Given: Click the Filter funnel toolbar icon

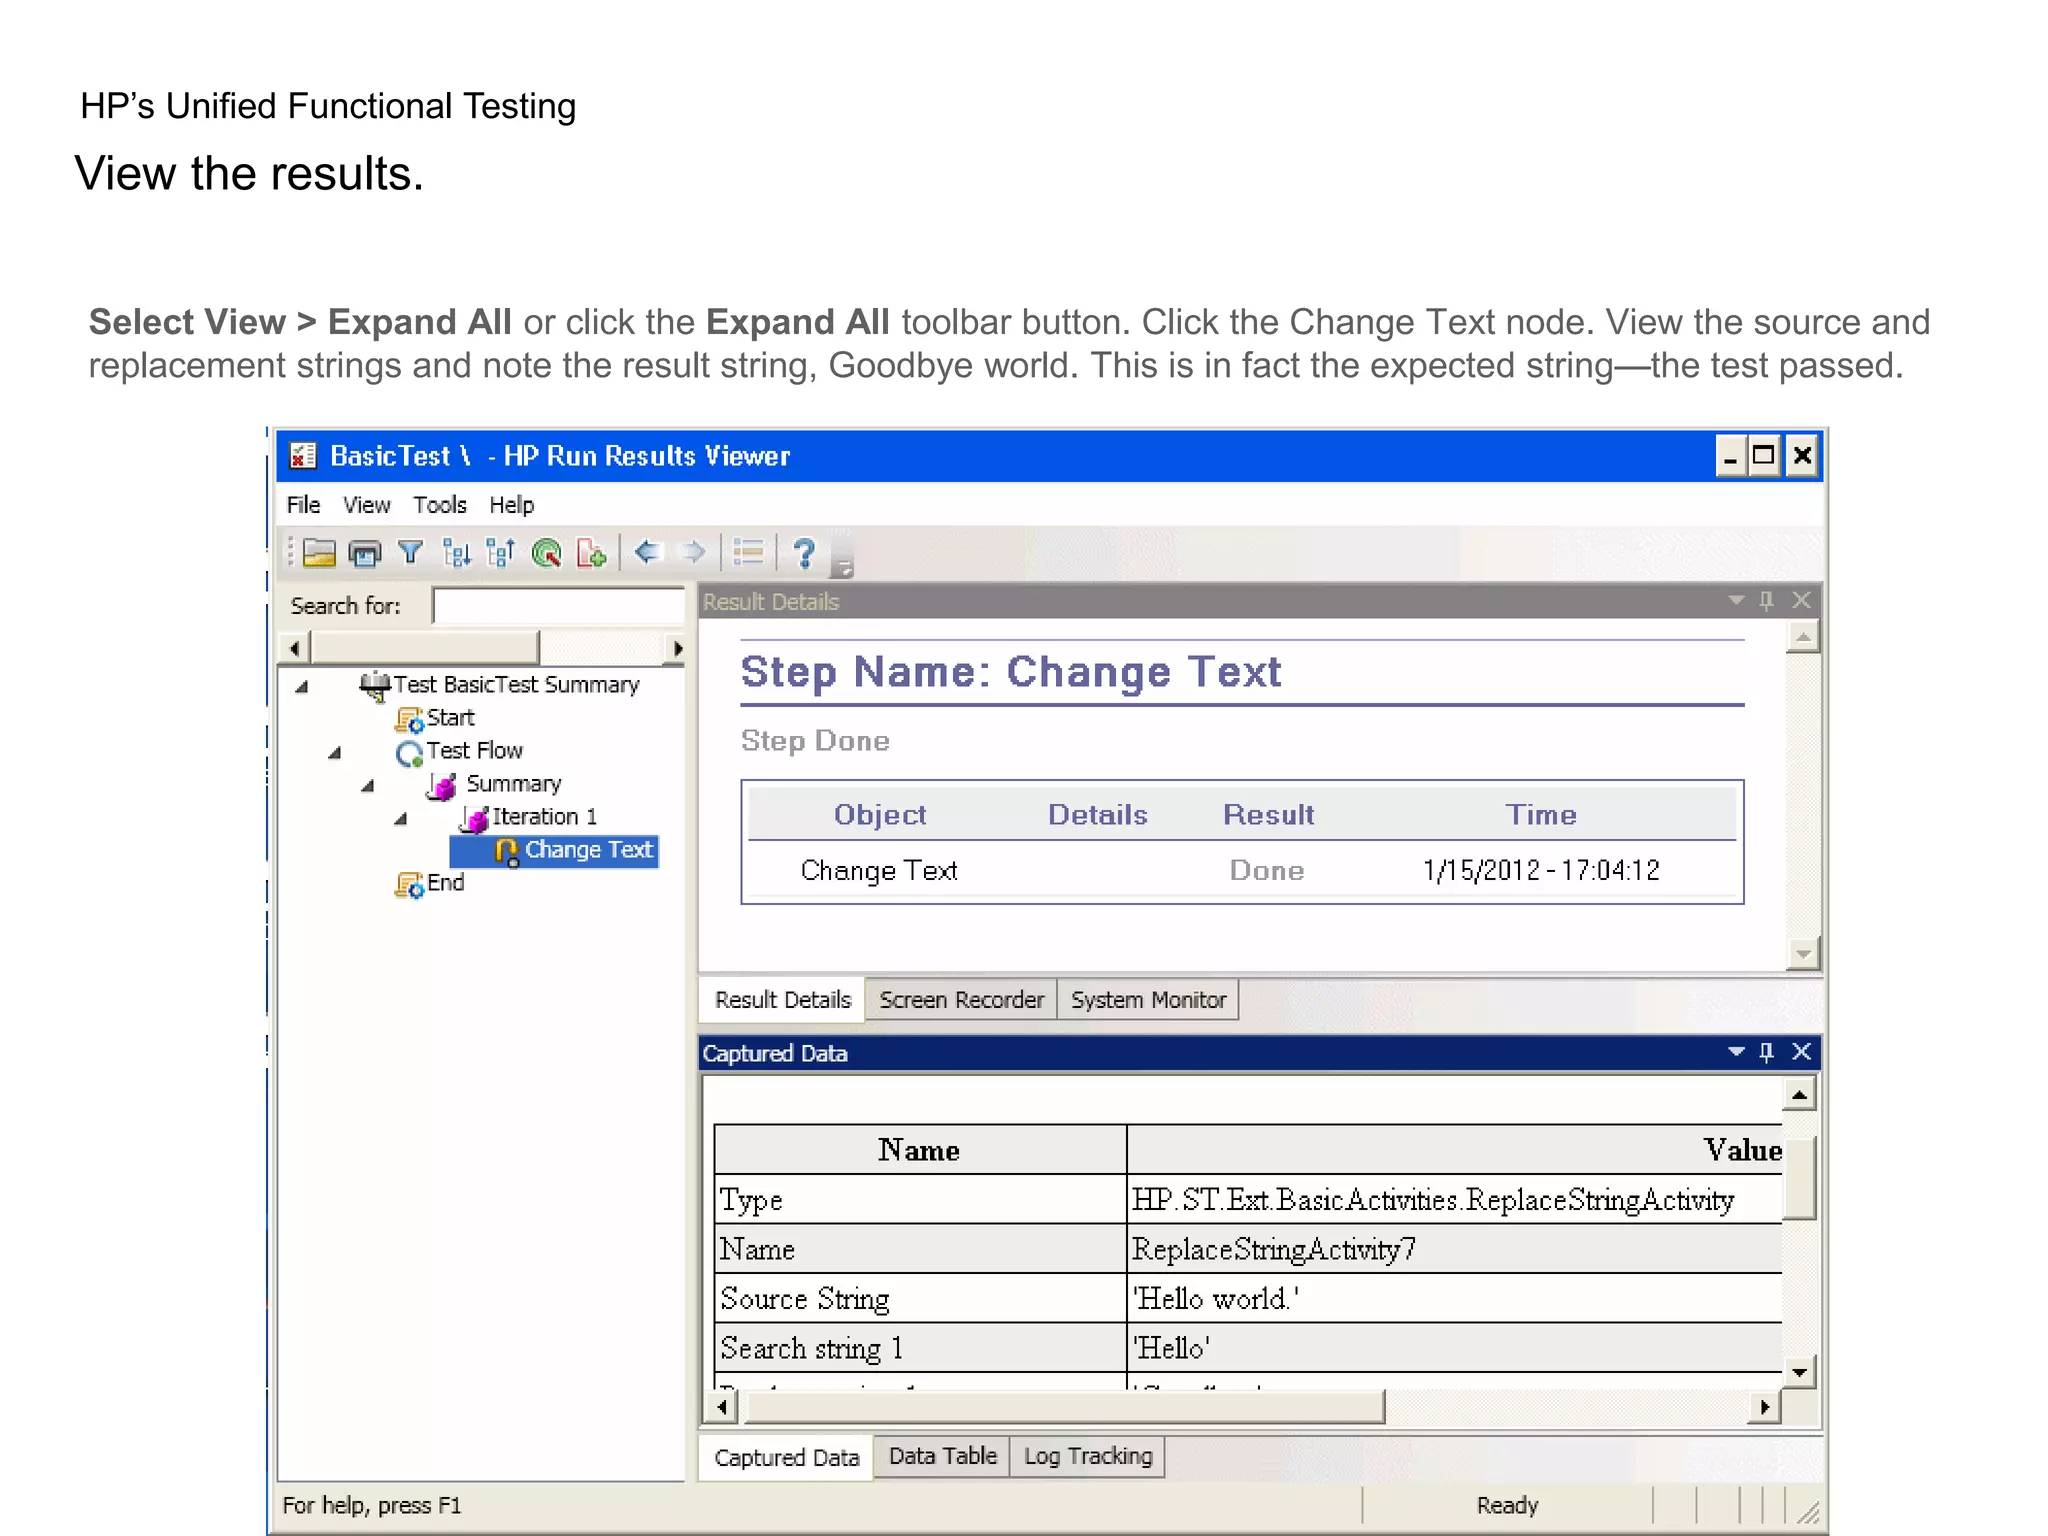Looking at the screenshot, I should click(x=410, y=552).
